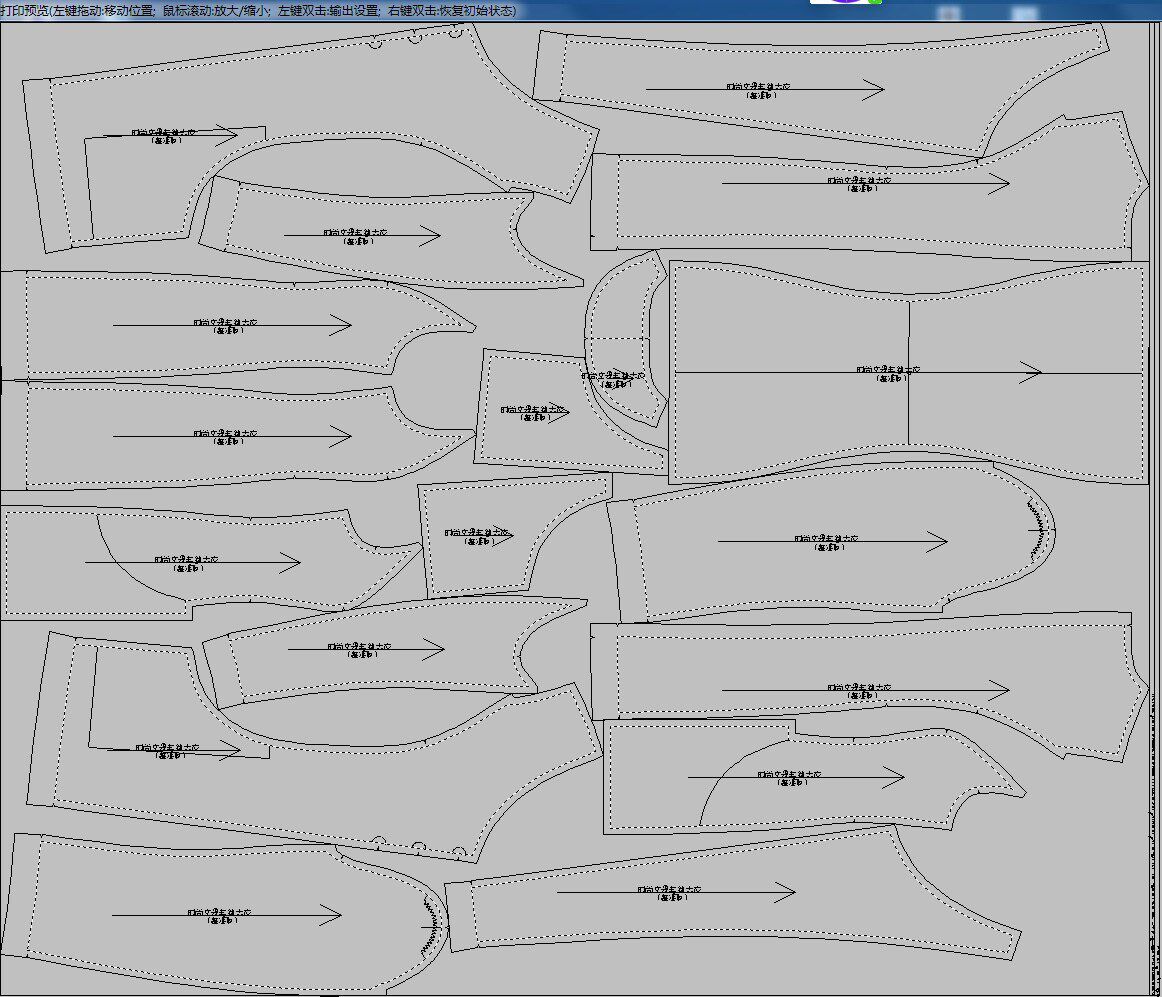The image size is (1162, 997).
Task: Click the grain arrowhead on the large center panel
Action: (x=1031, y=373)
